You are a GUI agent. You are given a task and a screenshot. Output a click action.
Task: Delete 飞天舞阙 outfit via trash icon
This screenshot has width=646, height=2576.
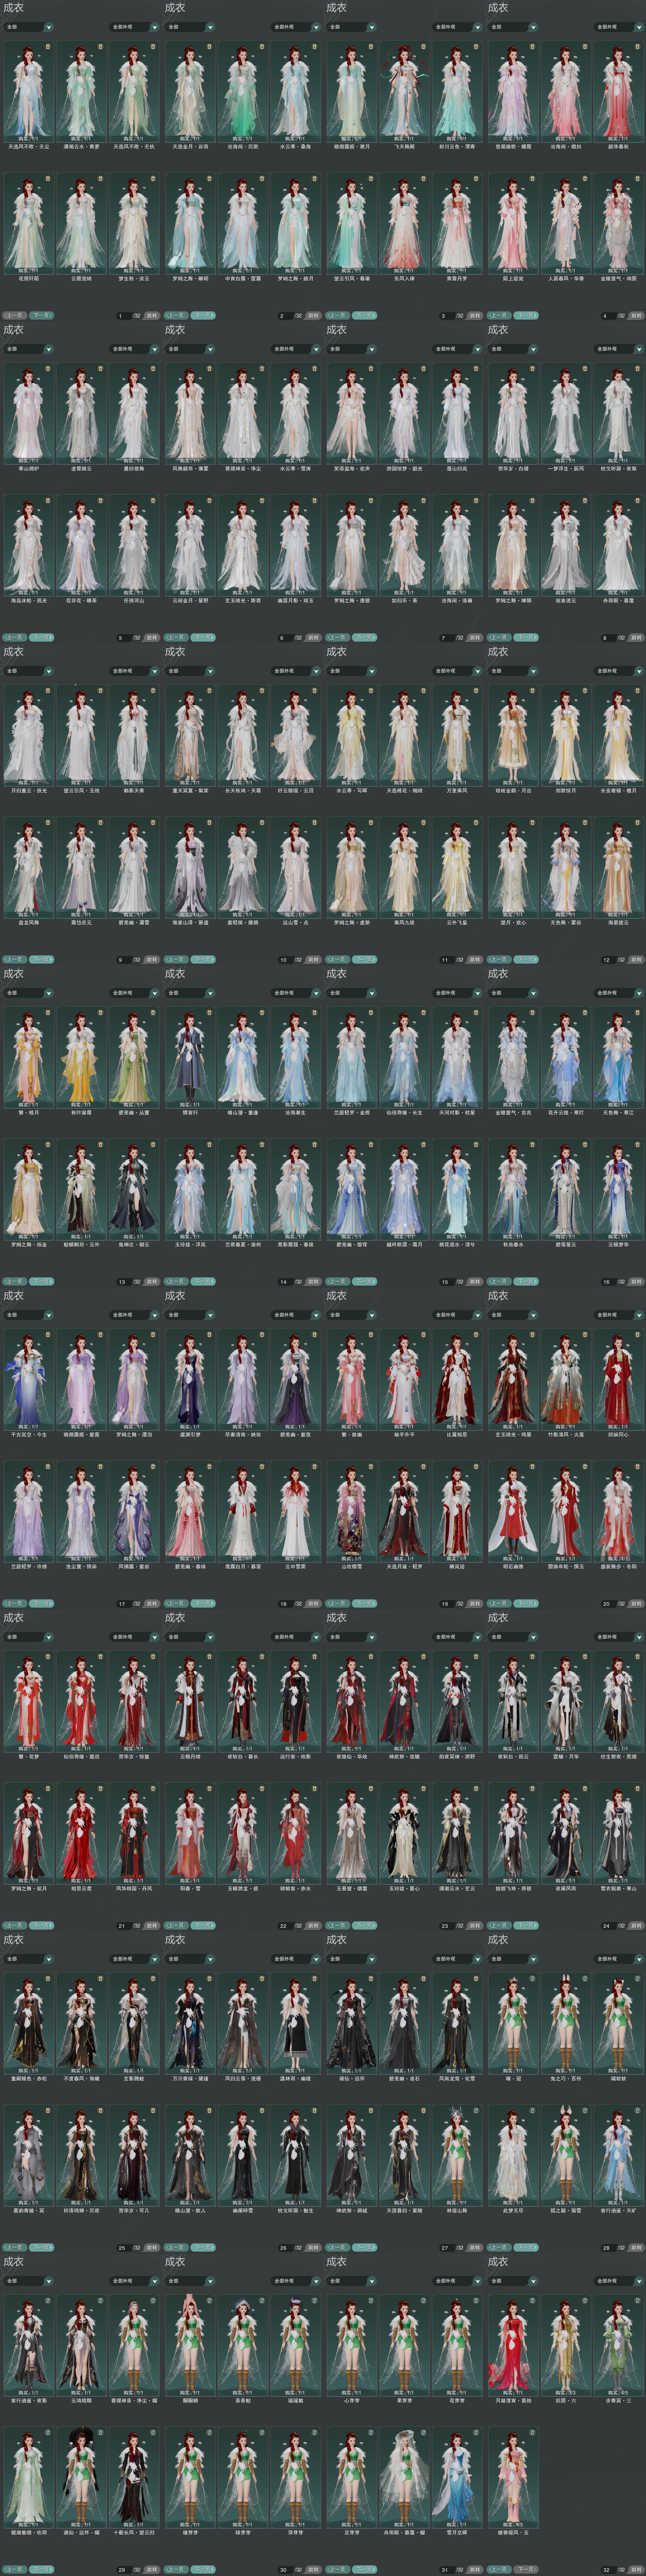pos(423,47)
